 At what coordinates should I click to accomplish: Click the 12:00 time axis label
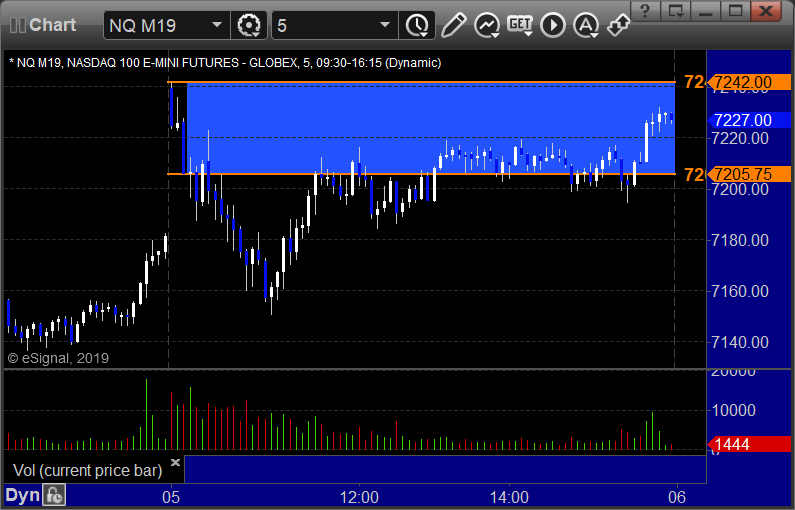click(x=359, y=497)
